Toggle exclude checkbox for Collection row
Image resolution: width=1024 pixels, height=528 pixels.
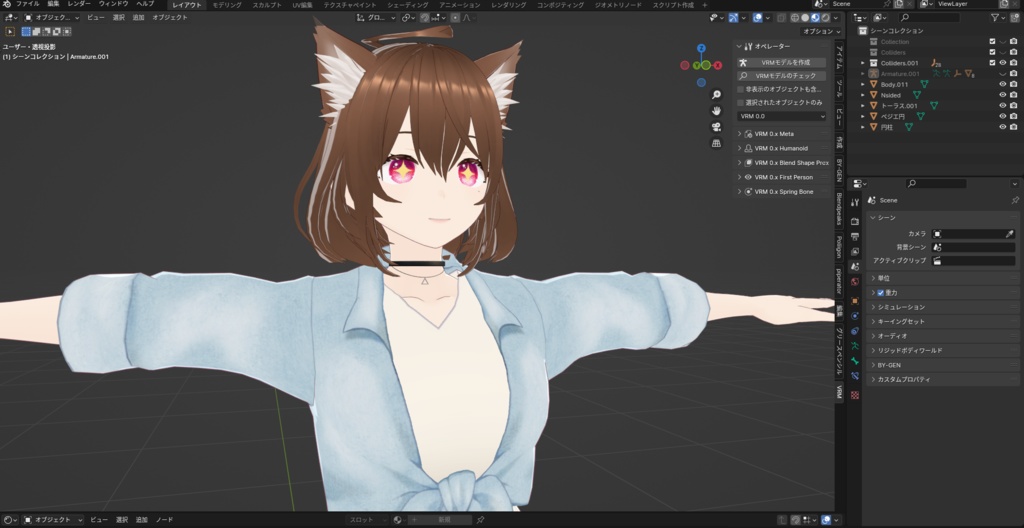click(993, 42)
